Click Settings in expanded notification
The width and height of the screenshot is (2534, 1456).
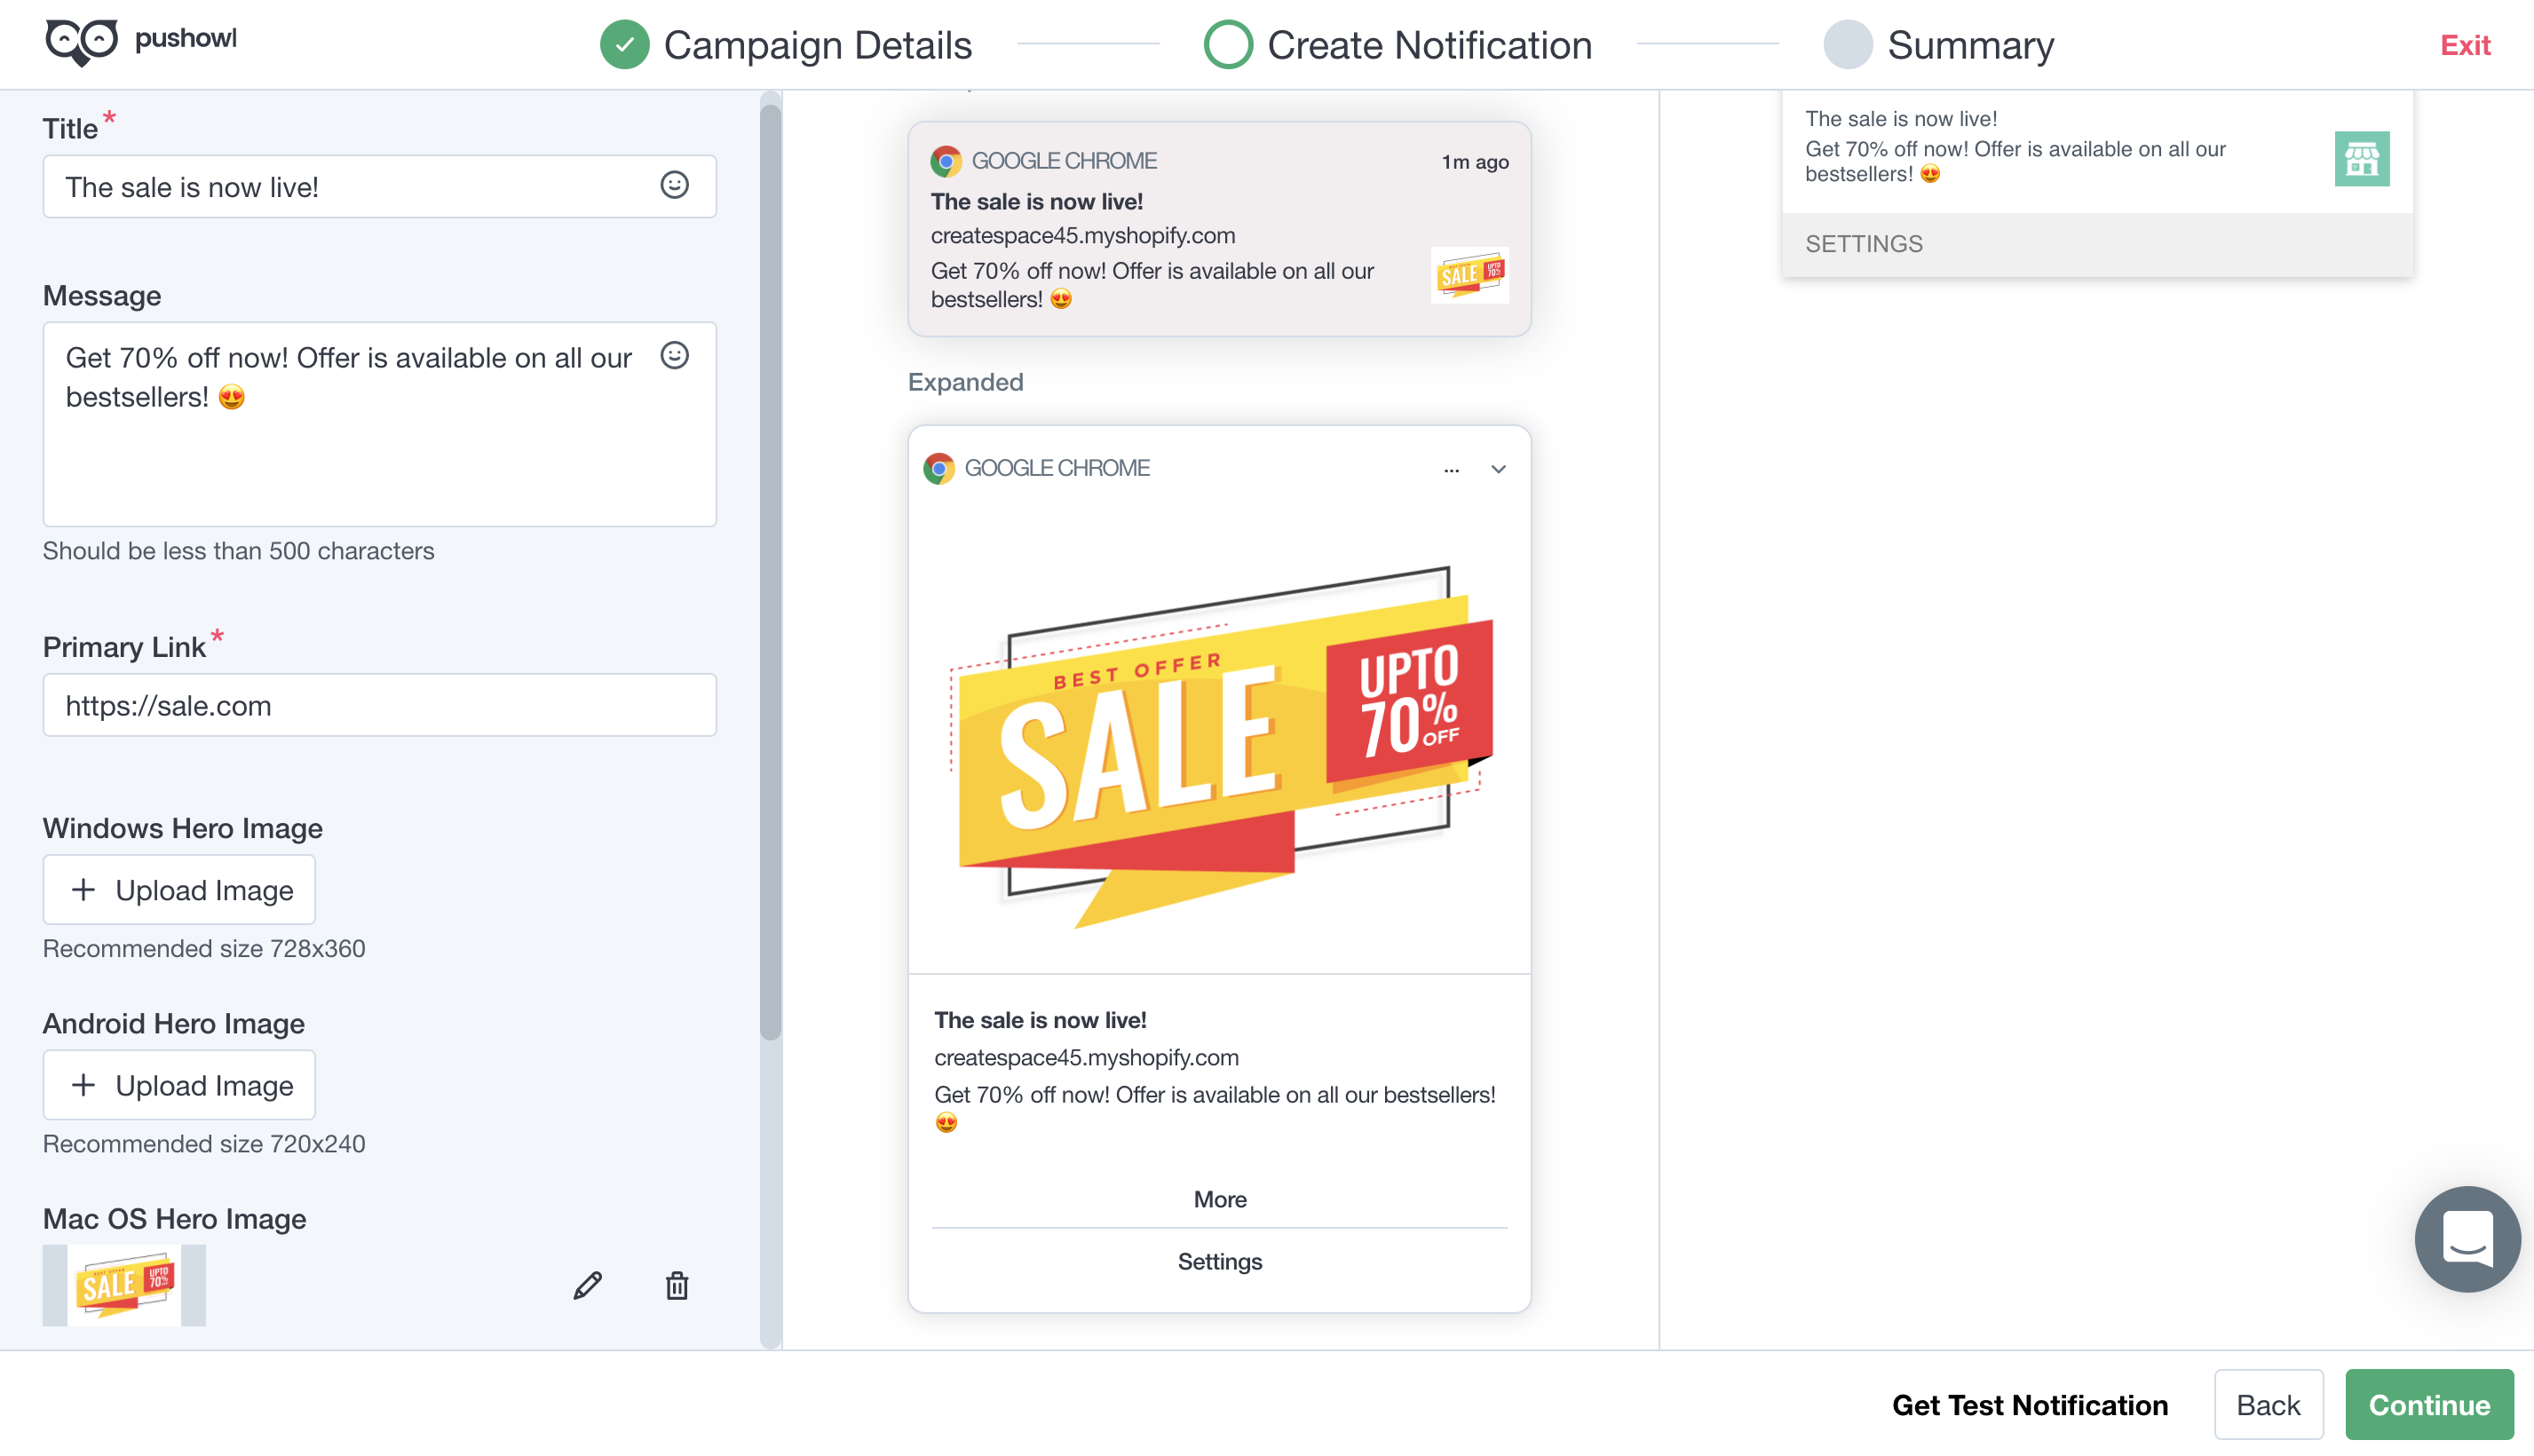tap(1220, 1262)
